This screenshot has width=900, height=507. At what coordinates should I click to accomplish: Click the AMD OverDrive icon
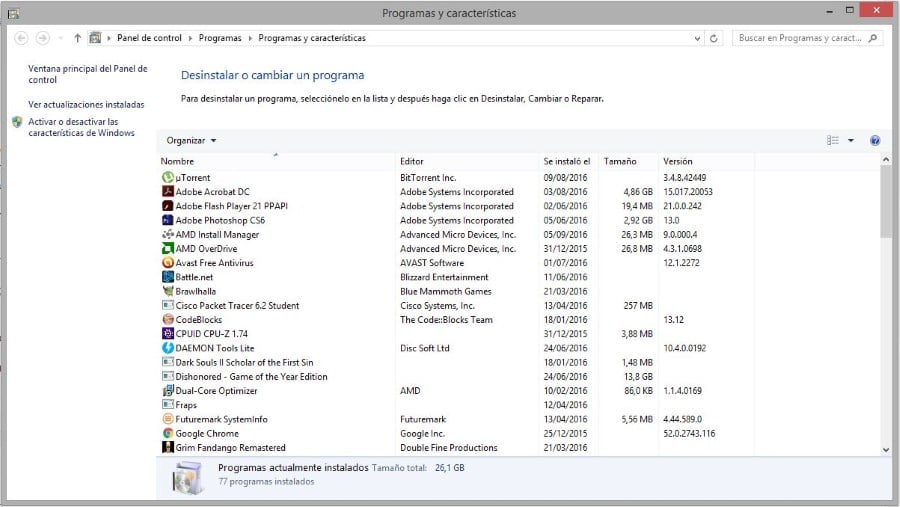click(168, 249)
